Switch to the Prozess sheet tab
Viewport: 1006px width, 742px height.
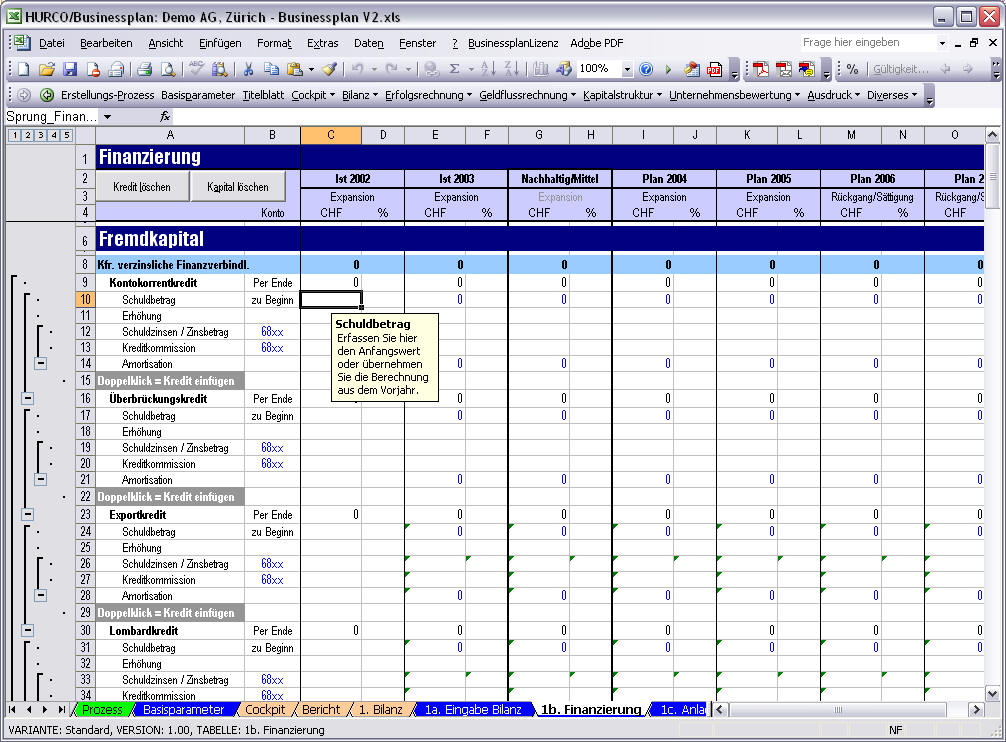pyautogui.click(x=102, y=709)
